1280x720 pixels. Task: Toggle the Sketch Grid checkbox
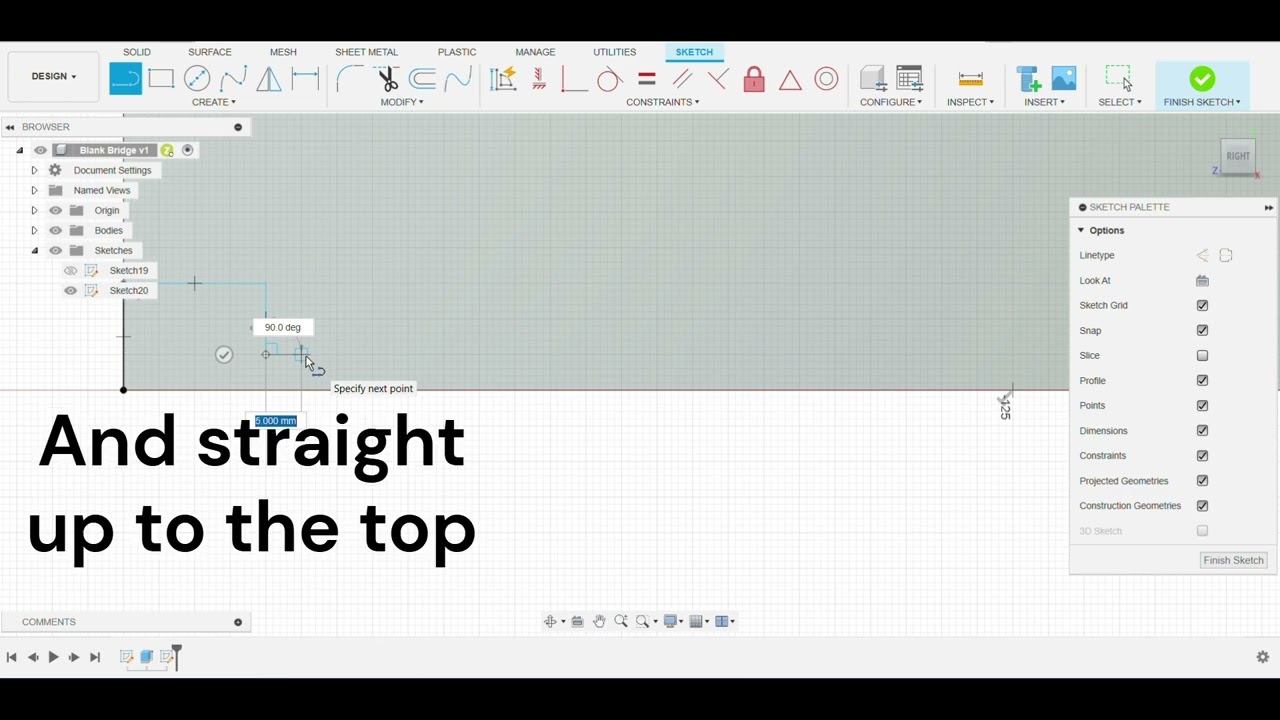pyautogui.click(x=1202, y=306)
